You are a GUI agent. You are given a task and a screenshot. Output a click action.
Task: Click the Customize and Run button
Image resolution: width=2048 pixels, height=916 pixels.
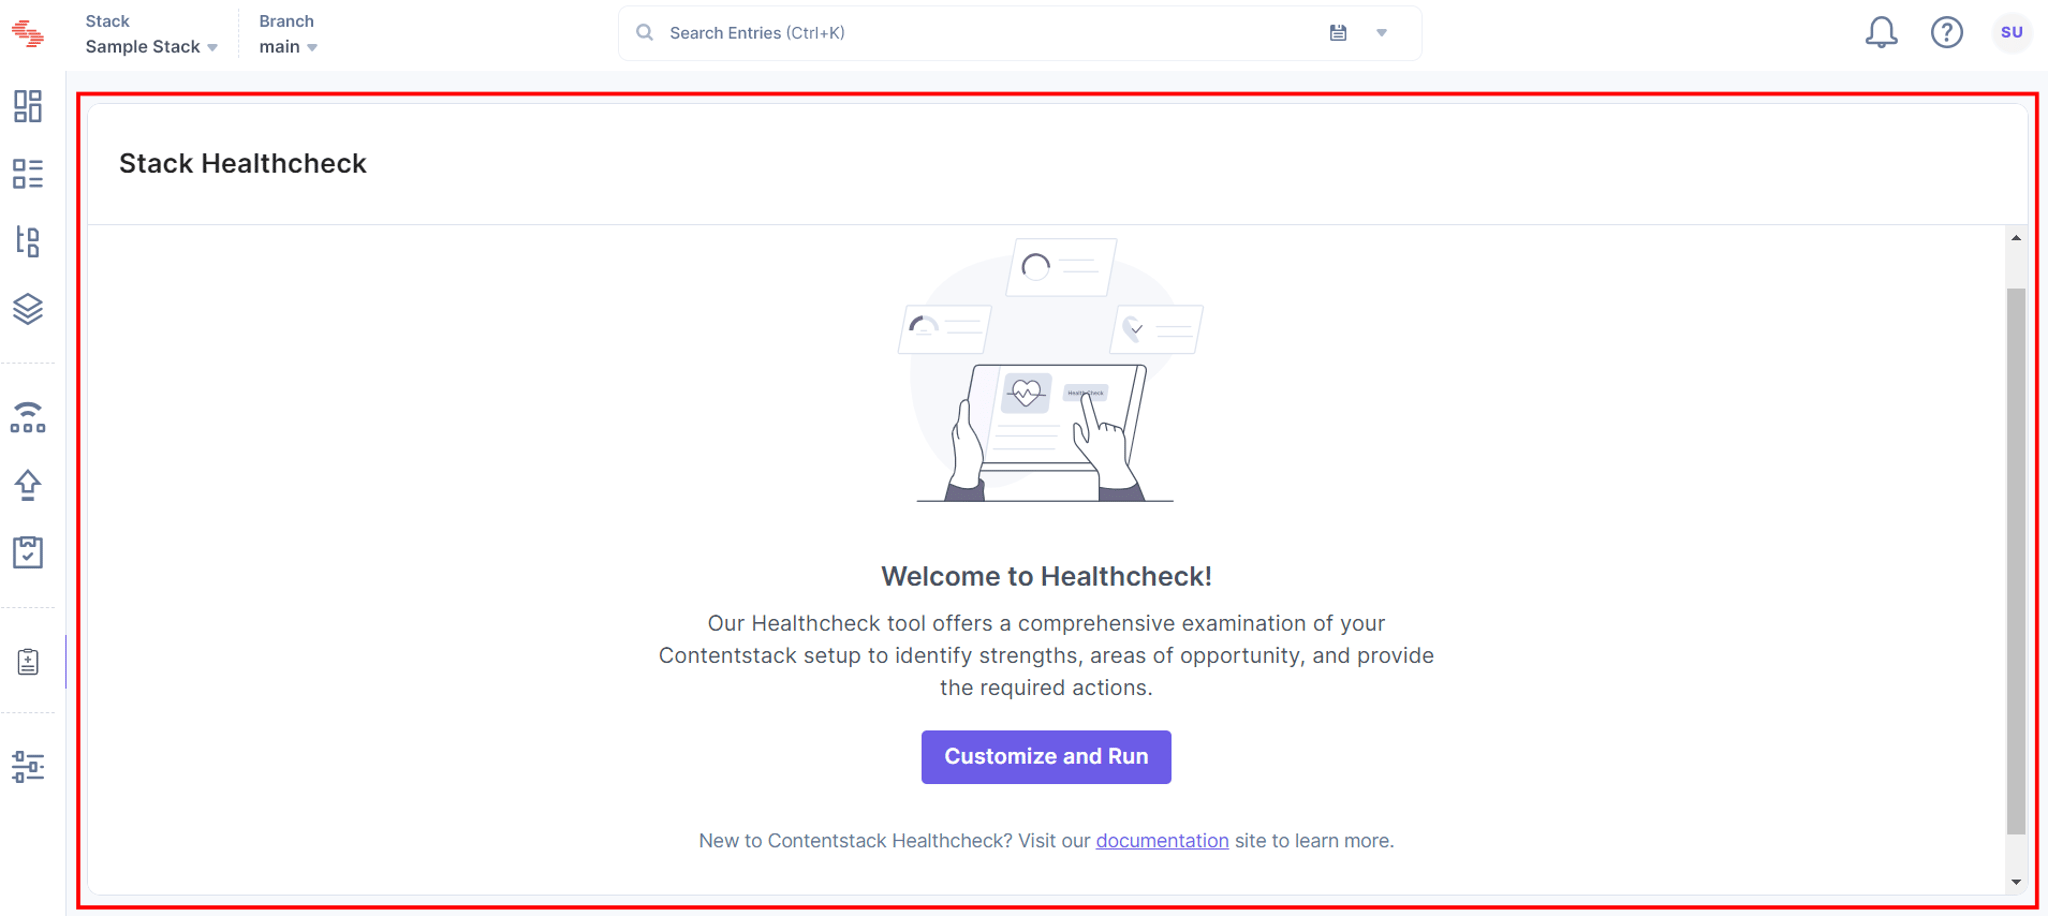(x=1046, y=757)
